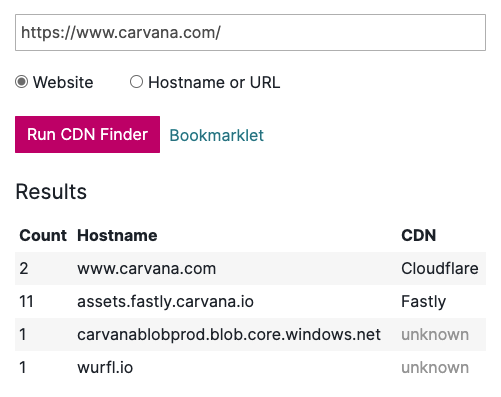
Task: Click the CDN column header
Action: (x=419, y=235)
